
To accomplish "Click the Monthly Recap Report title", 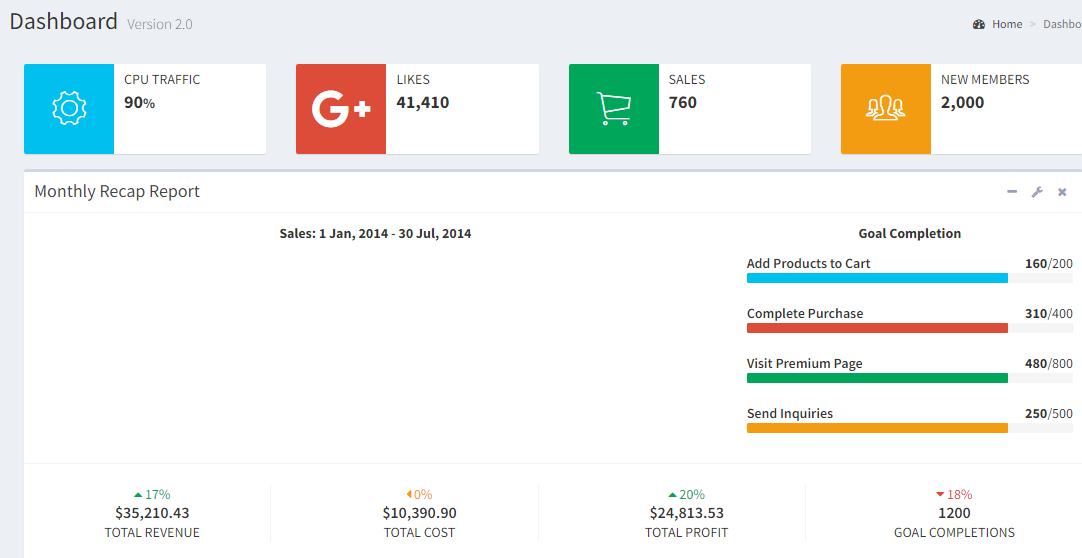I will (117, 192).
